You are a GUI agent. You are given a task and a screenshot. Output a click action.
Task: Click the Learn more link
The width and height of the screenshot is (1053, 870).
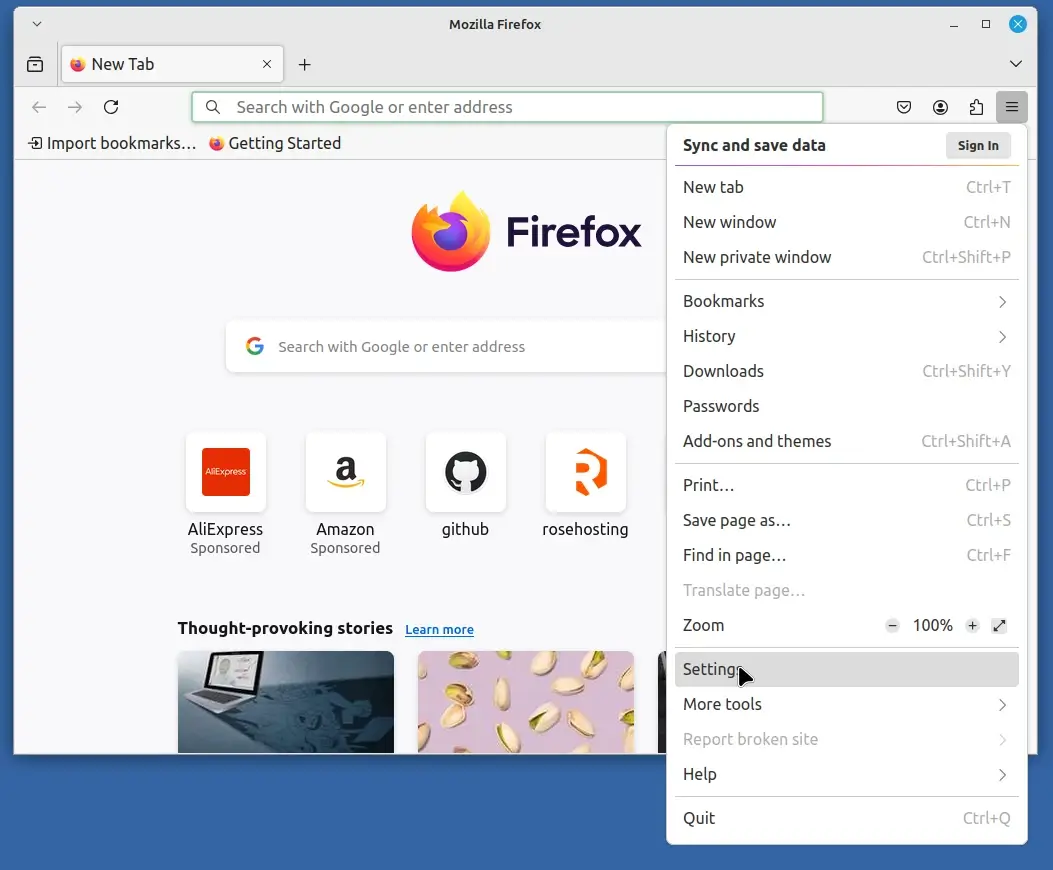tap(439, 629)
